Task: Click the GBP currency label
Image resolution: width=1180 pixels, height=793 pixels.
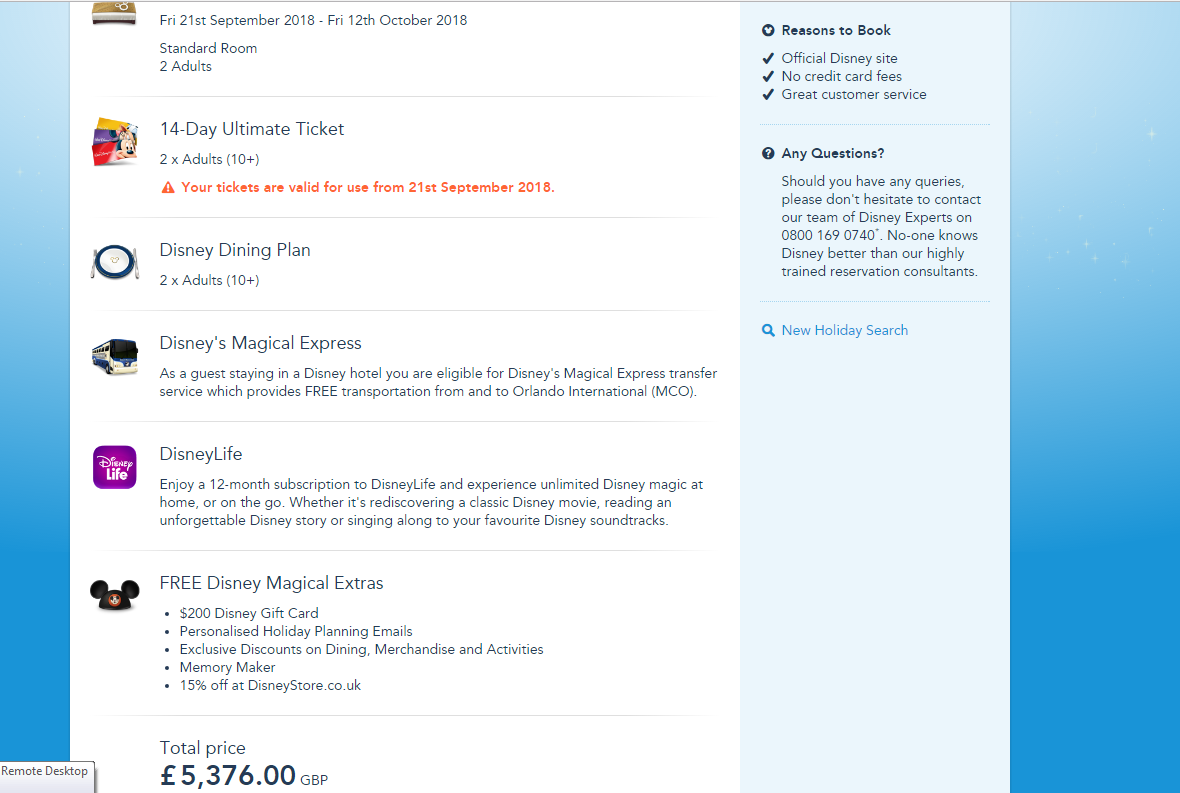Action: pos(314,780)
